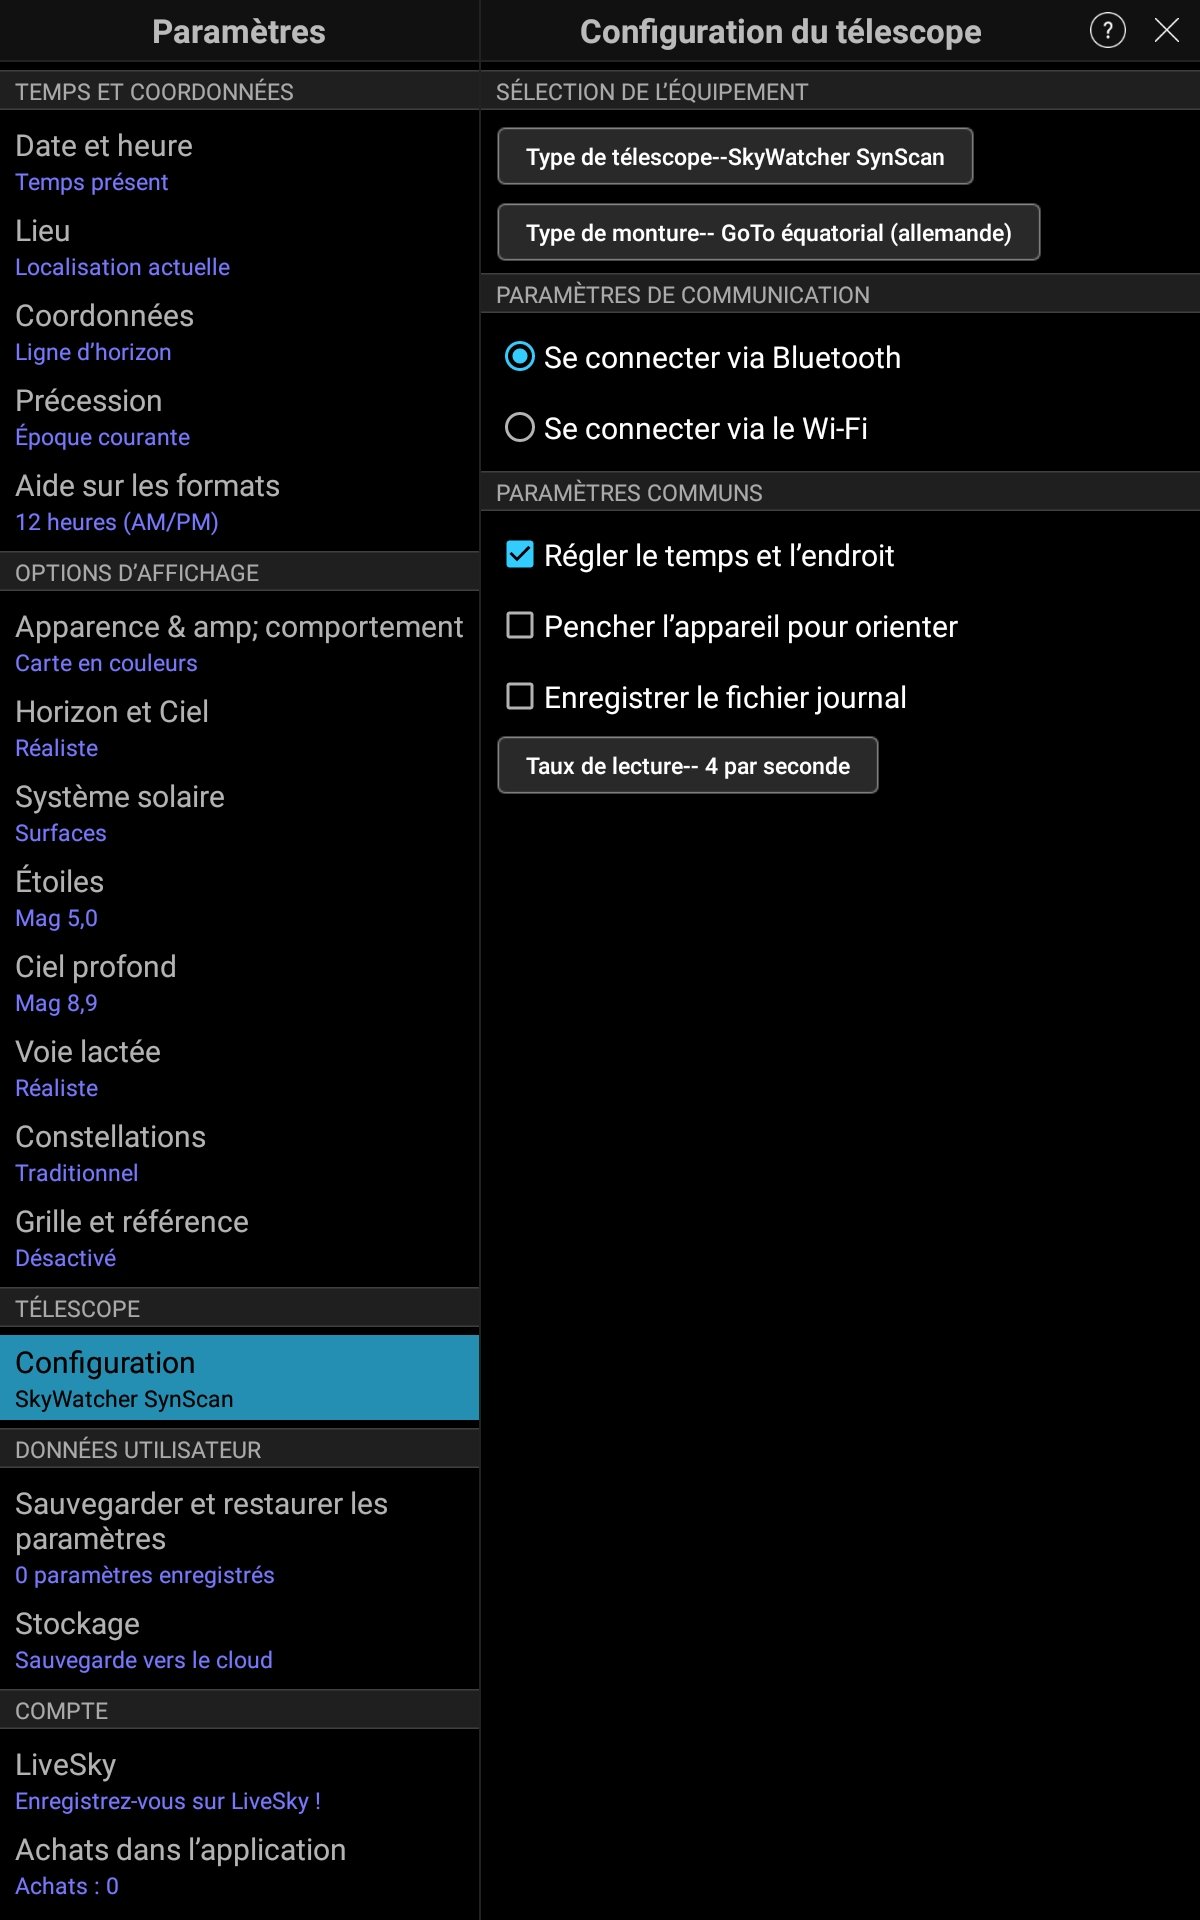Screen dimensions: 1200x1920
Task: Select the Horizon et Ciel entry
Action: click(x=240, y=728)
